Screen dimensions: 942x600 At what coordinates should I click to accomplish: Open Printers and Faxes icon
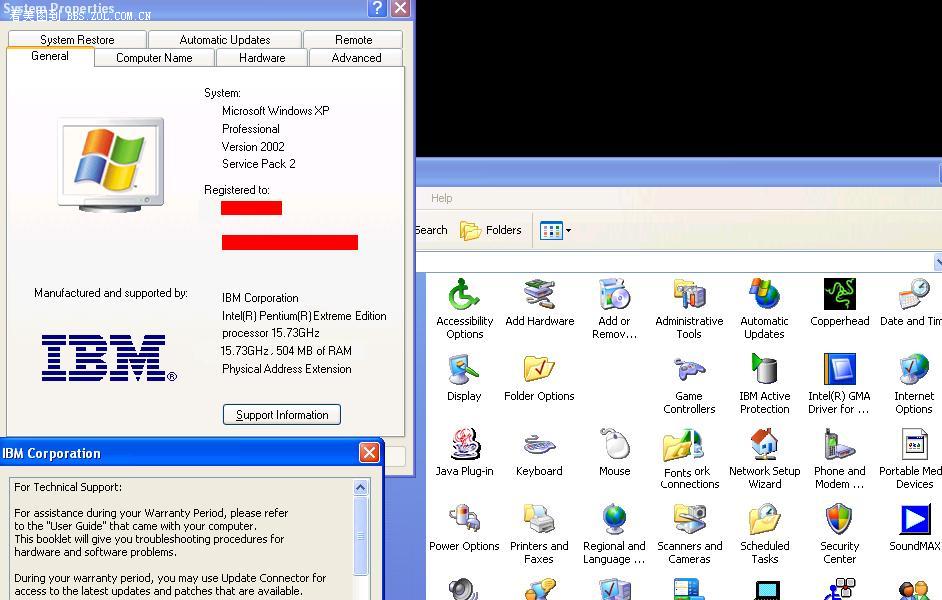tap(539, 521)
